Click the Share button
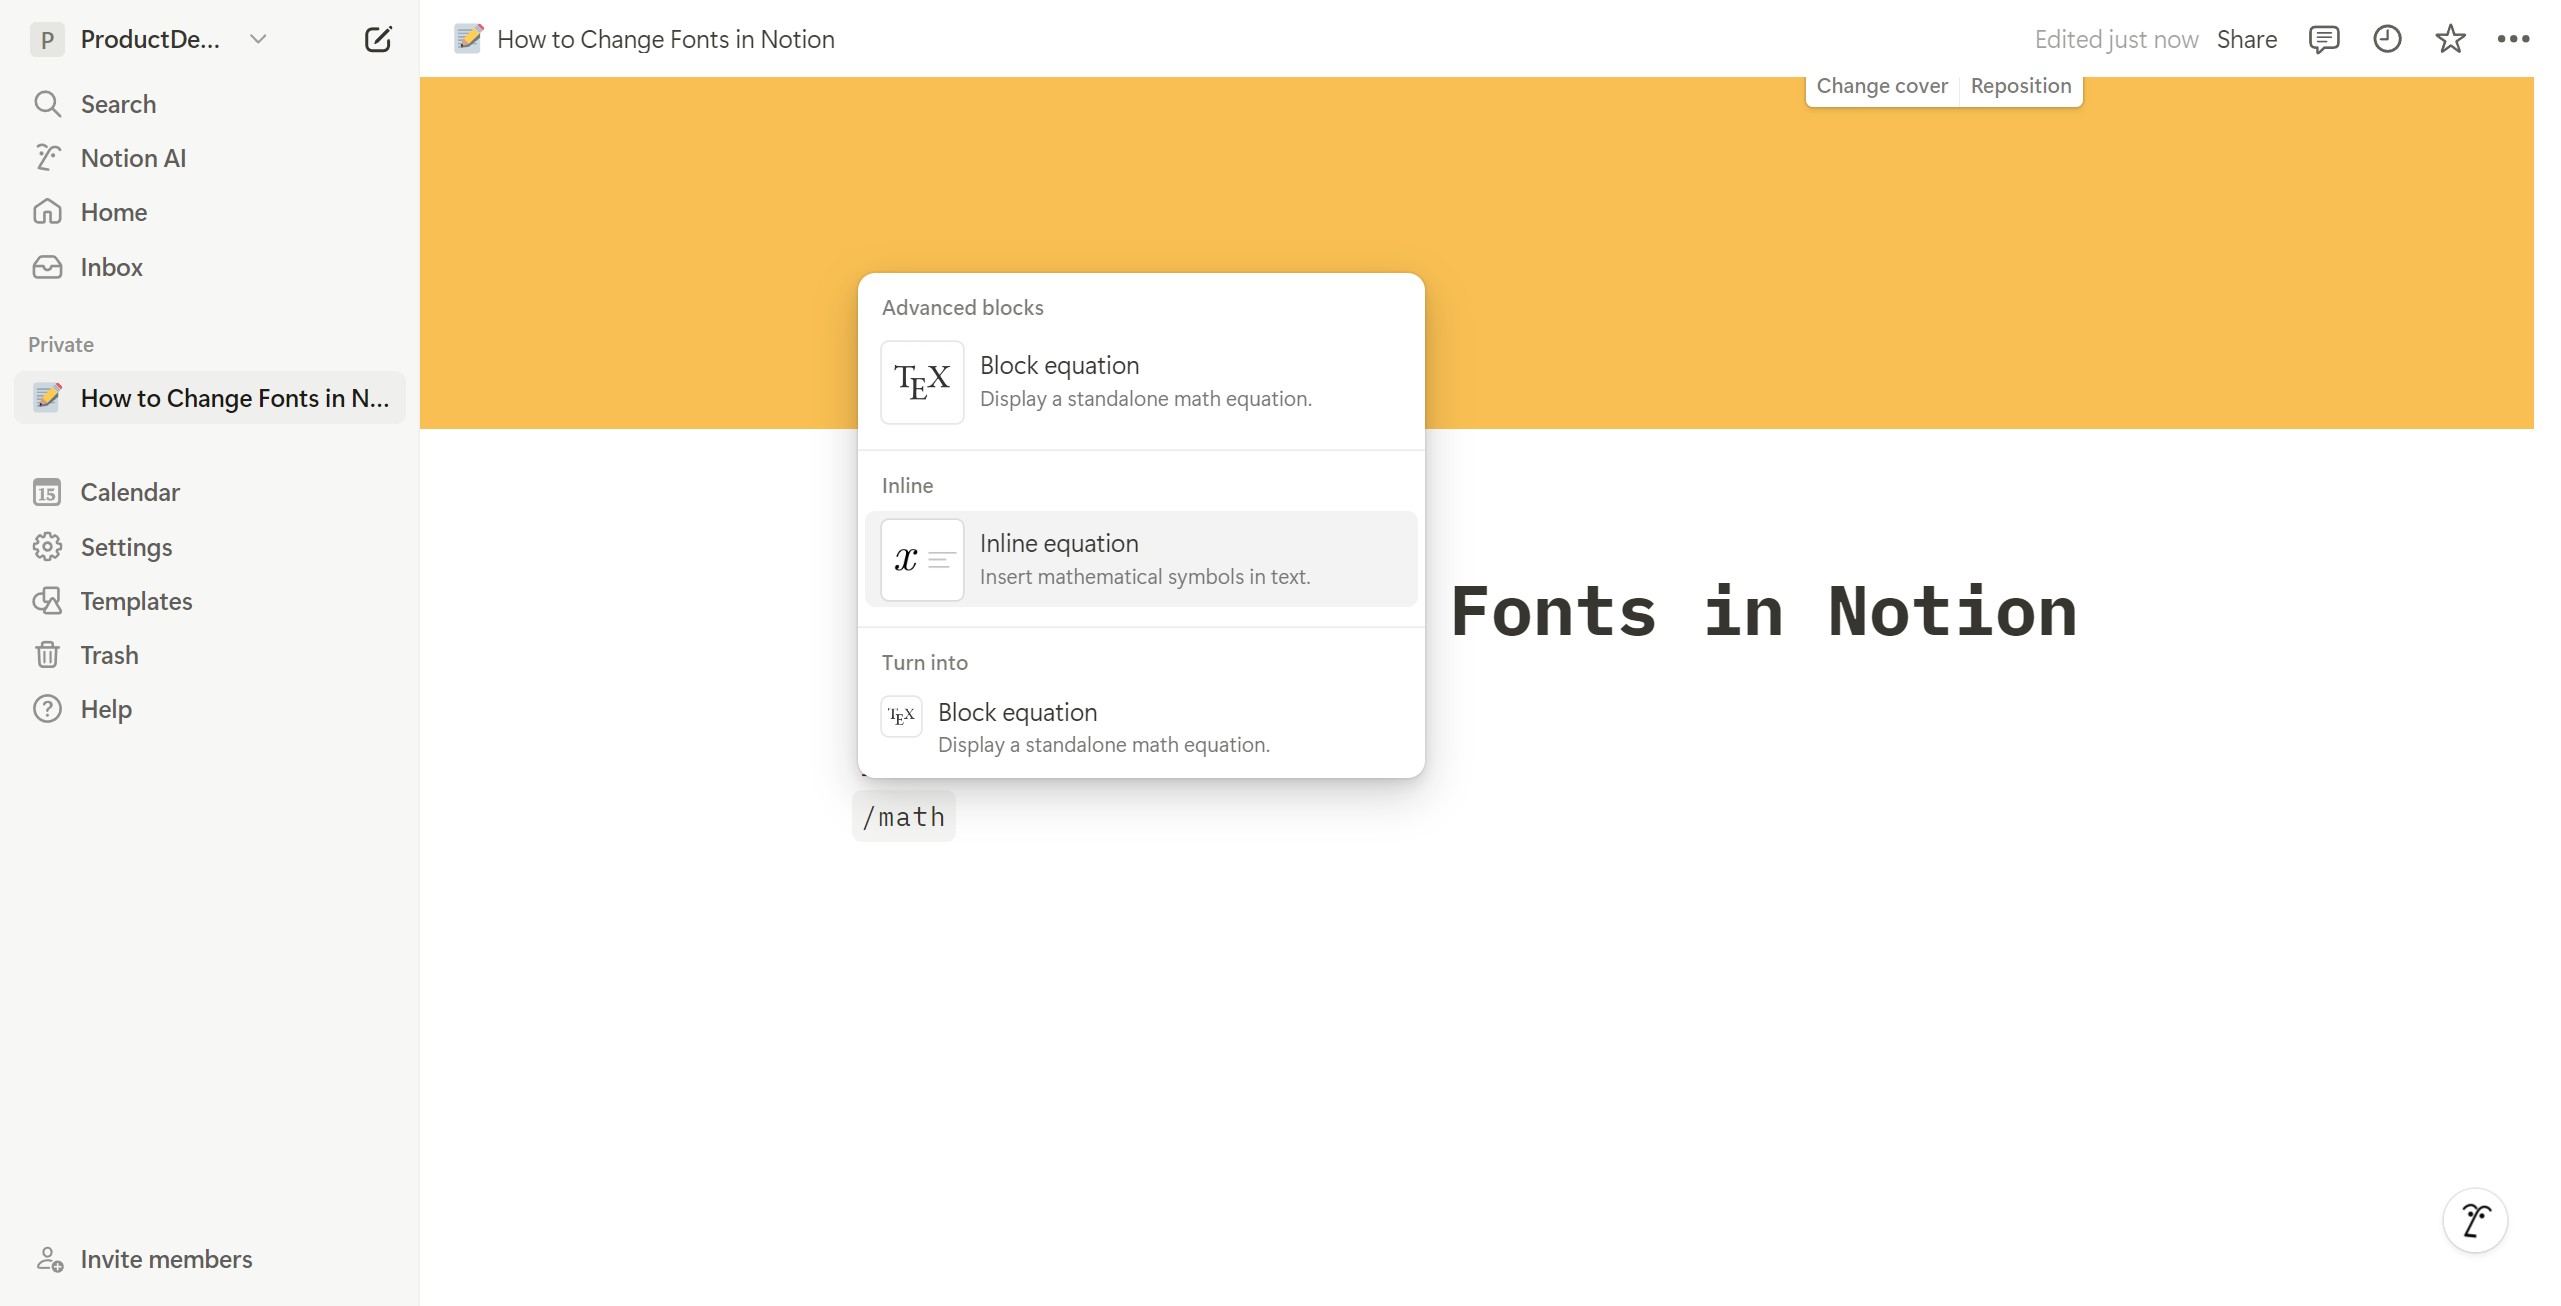The width and height of the screenshot is (2561, 1306). tap(2247, 39)
